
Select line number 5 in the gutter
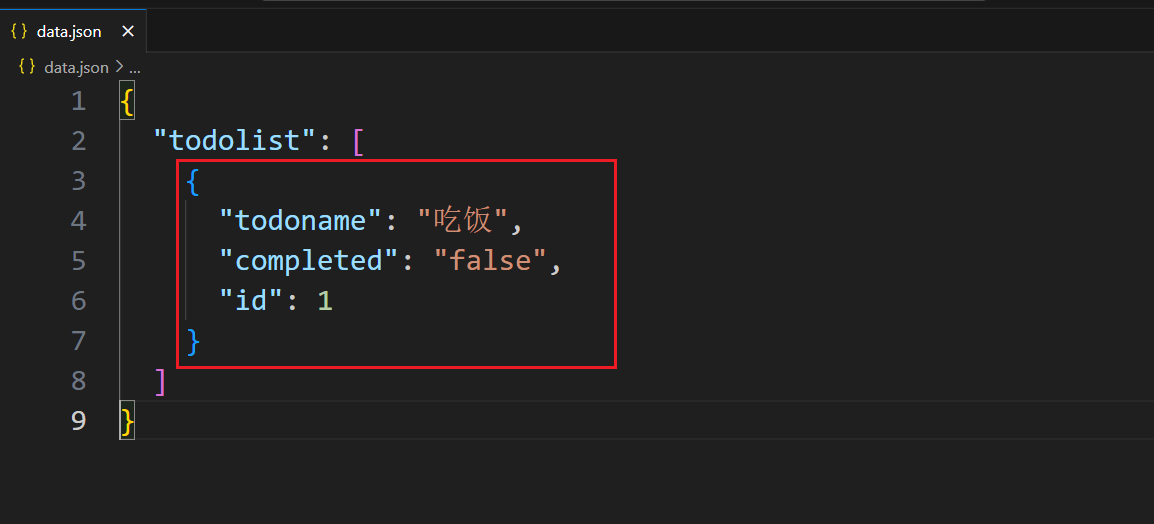79,261
